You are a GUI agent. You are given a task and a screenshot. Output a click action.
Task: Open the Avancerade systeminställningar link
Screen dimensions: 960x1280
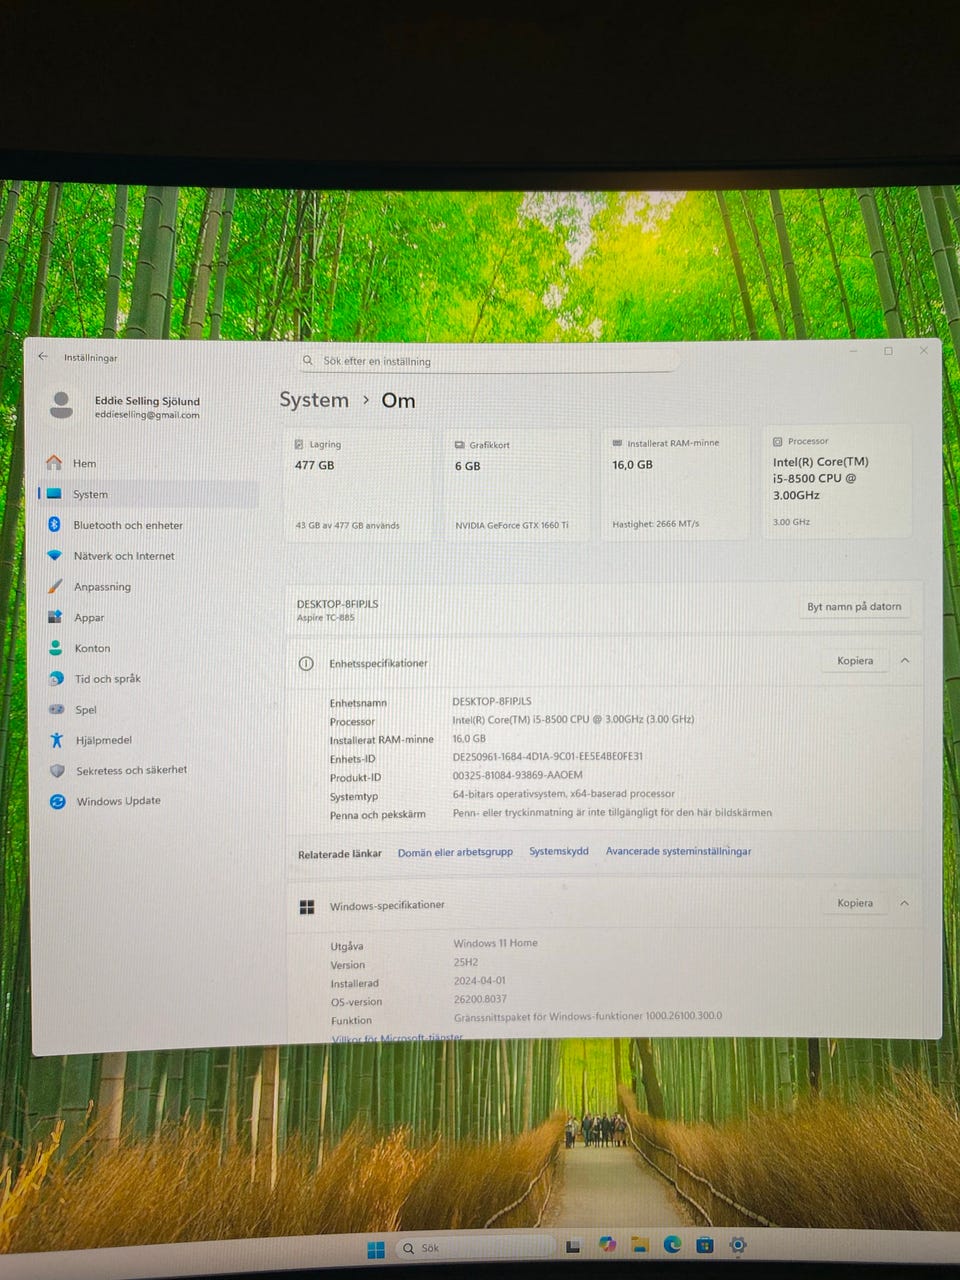pyautogui.click(x=678, y=851)
